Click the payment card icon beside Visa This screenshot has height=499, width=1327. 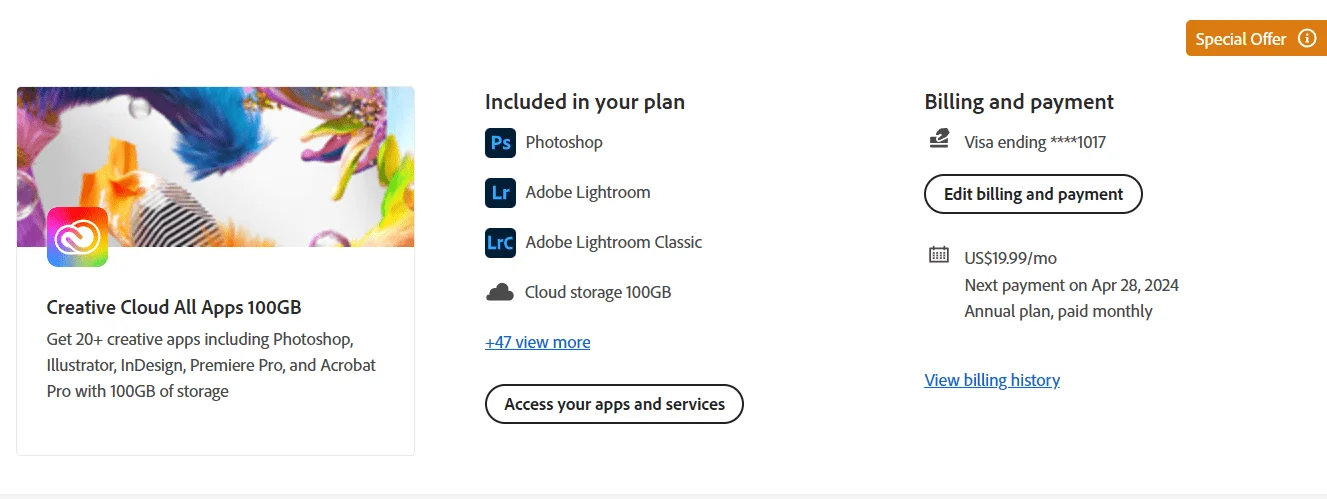(x=938, y=141)
